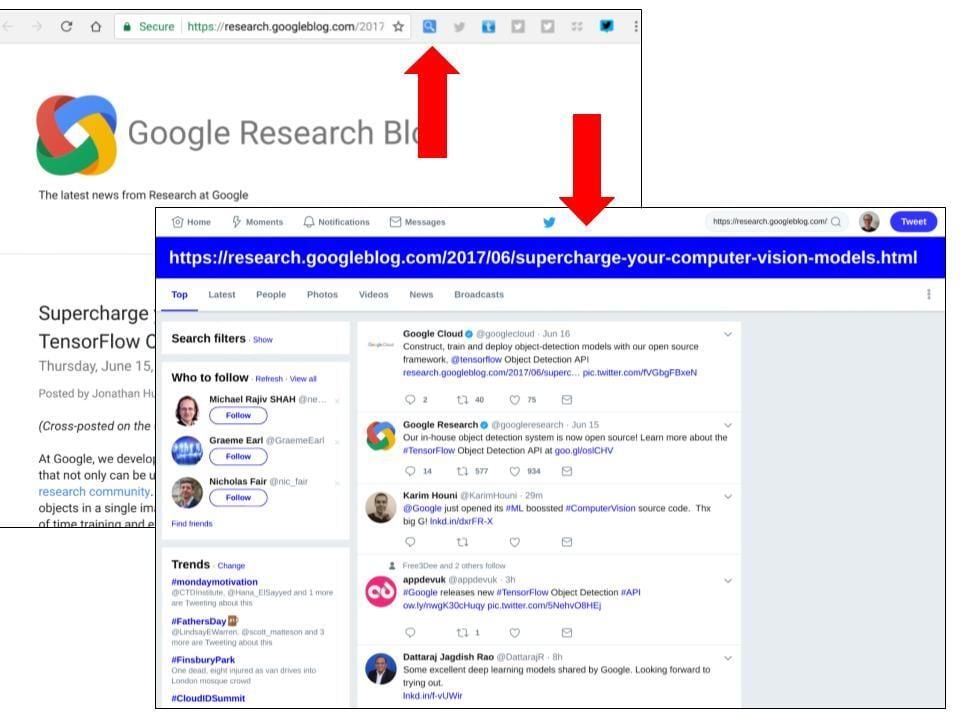The image size is (960, 720).
Task: Retweet the Google Research tweet
Action: point(462,471)
